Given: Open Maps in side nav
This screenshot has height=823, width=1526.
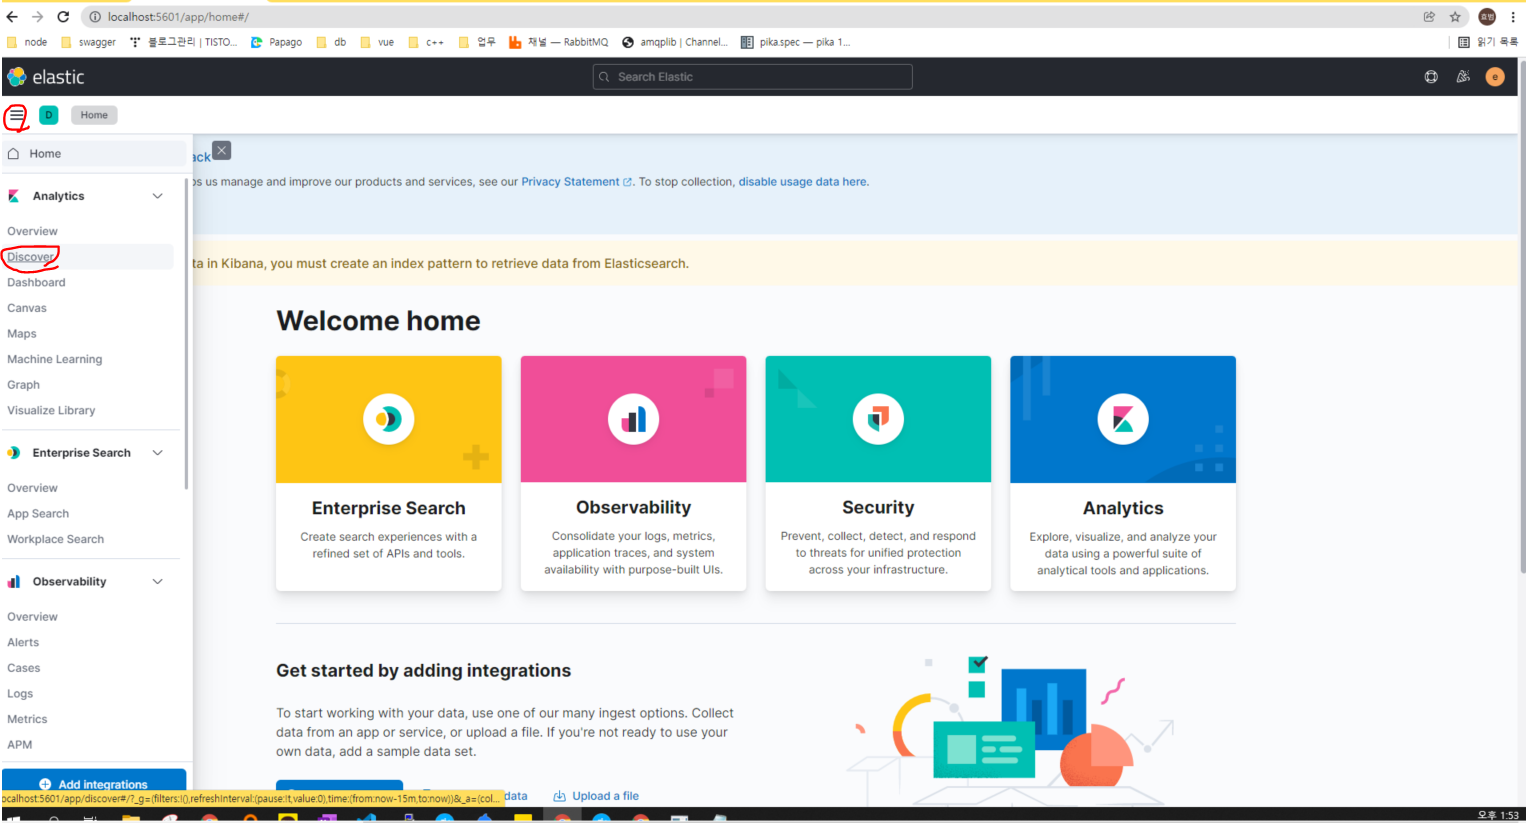Looking at the screenshot, I should click(22, 334).
